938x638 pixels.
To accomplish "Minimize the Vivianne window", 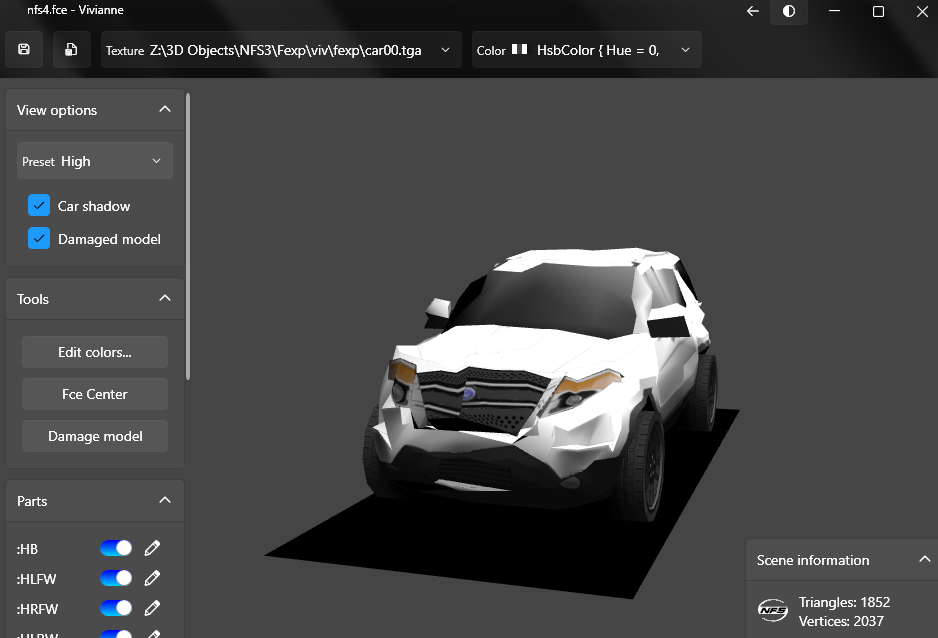I will click(835, 11).
